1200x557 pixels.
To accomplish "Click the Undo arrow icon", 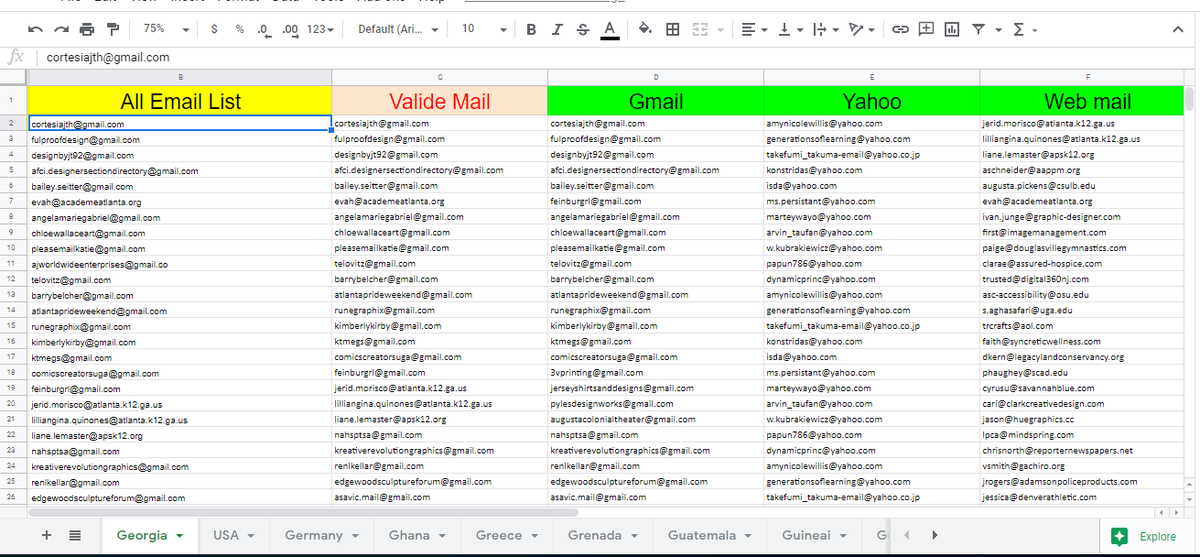I will coord(35,29).
